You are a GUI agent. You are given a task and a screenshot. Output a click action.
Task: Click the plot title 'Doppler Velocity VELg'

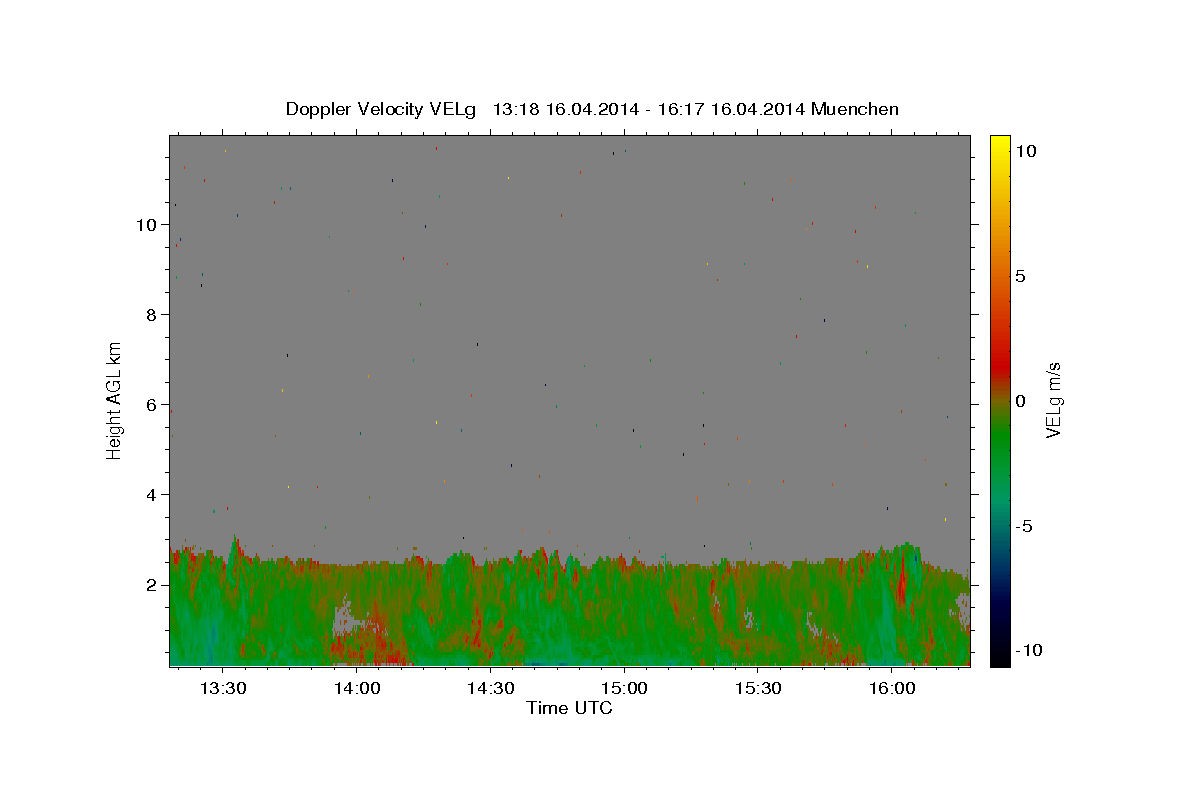pyautogui.click(x=383, y=109)
